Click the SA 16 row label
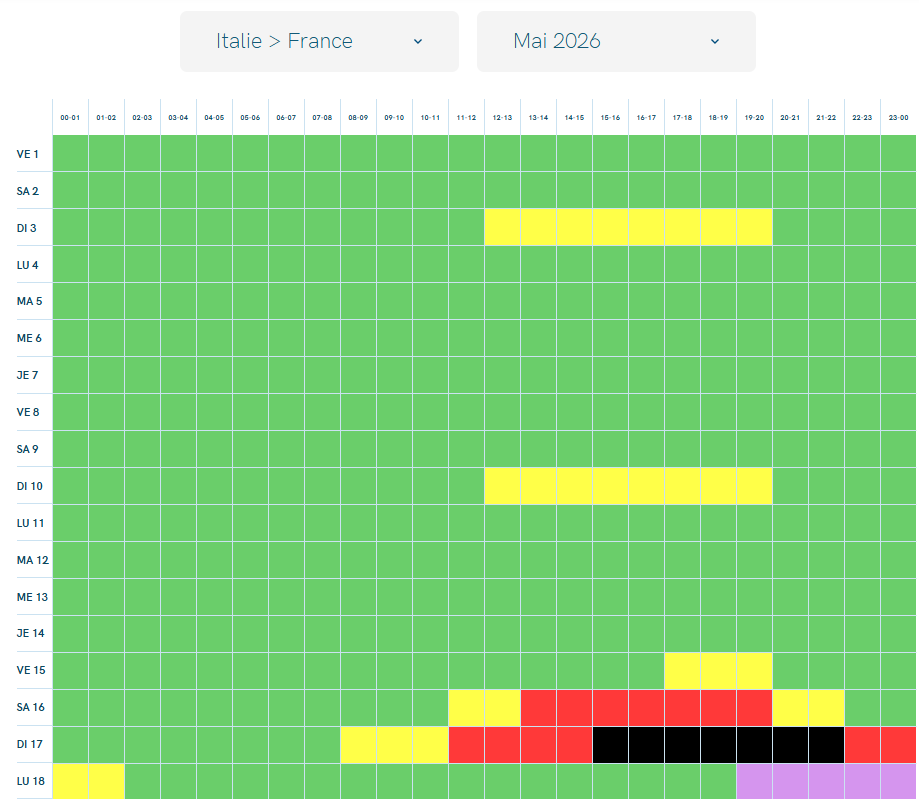919x799 pixels. pyautogui.click(x=28, y=708)
